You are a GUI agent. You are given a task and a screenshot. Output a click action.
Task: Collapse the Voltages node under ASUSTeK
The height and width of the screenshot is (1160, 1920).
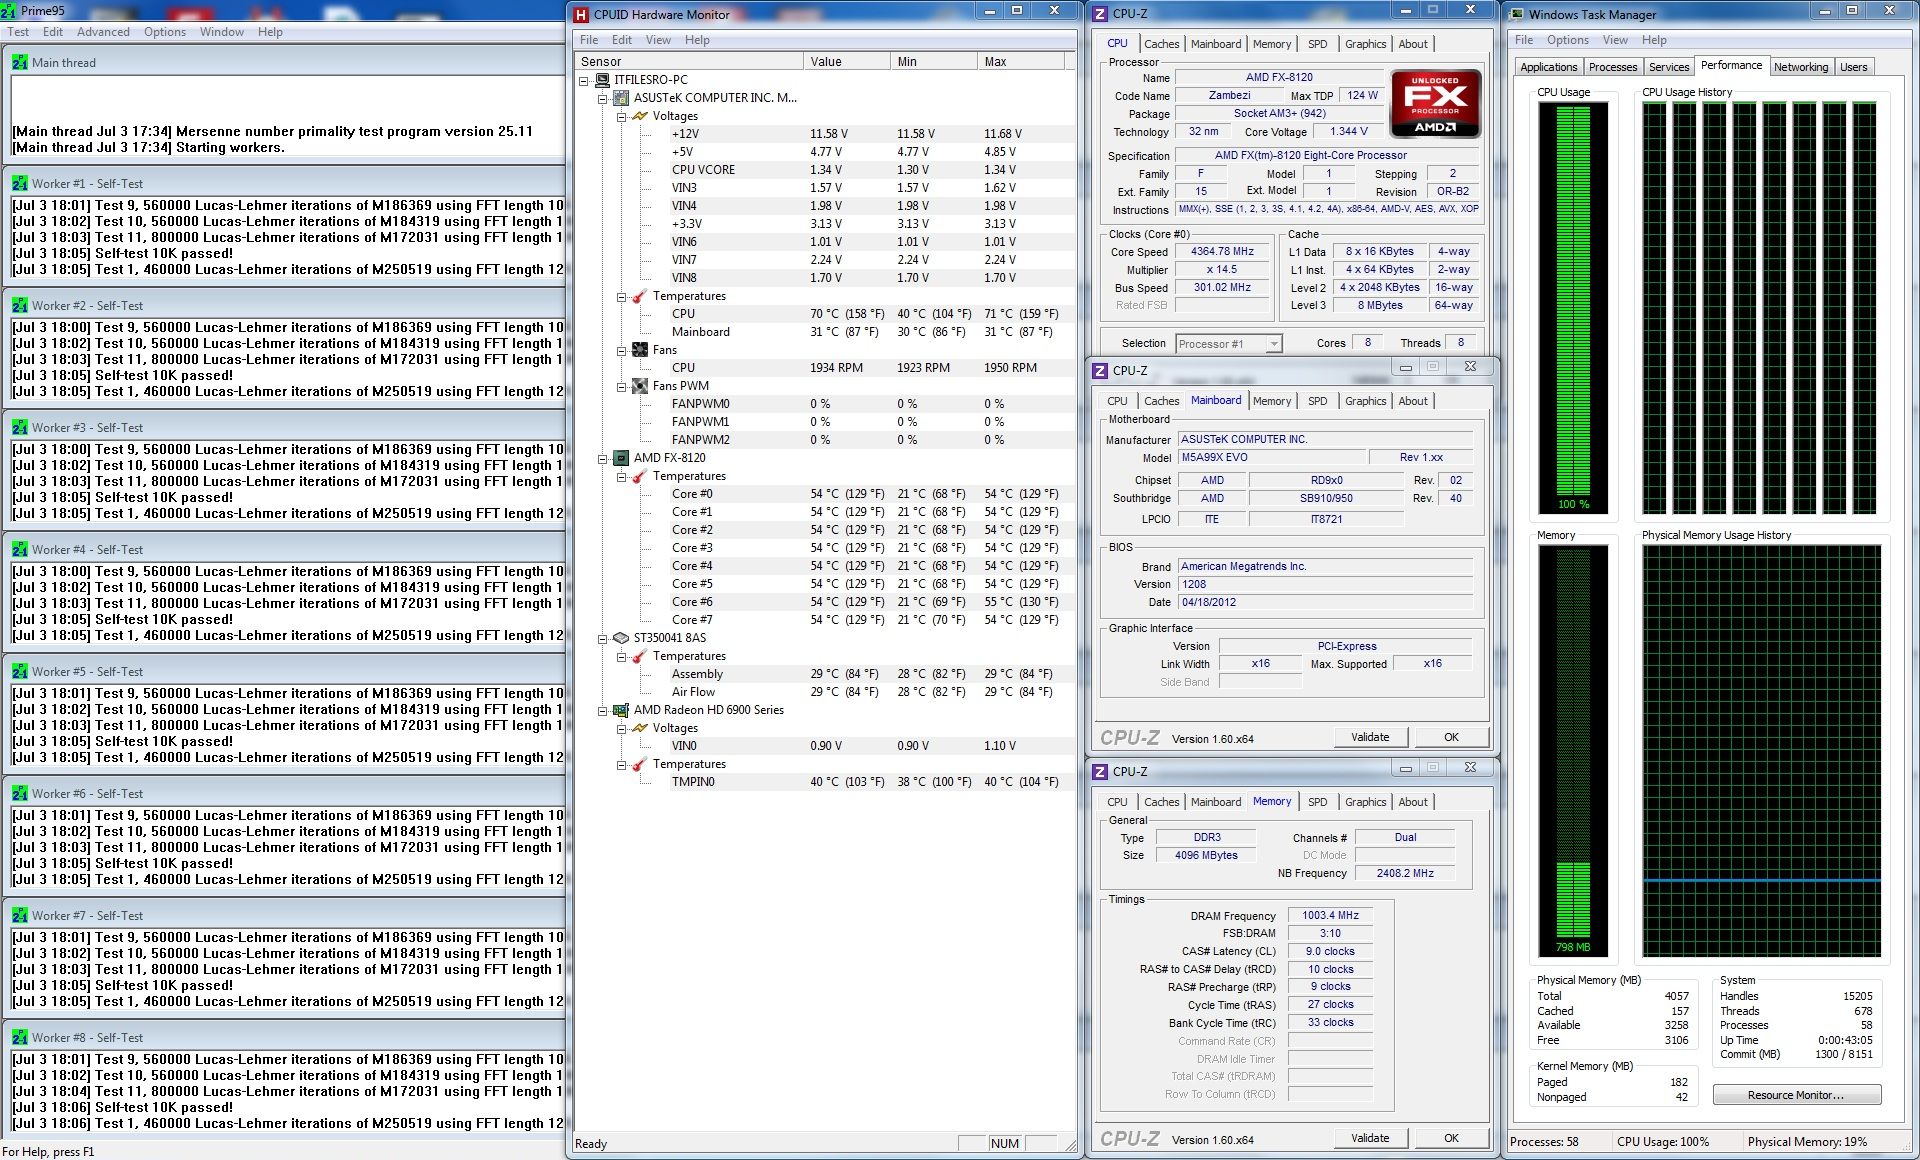(x=621, y=116)
